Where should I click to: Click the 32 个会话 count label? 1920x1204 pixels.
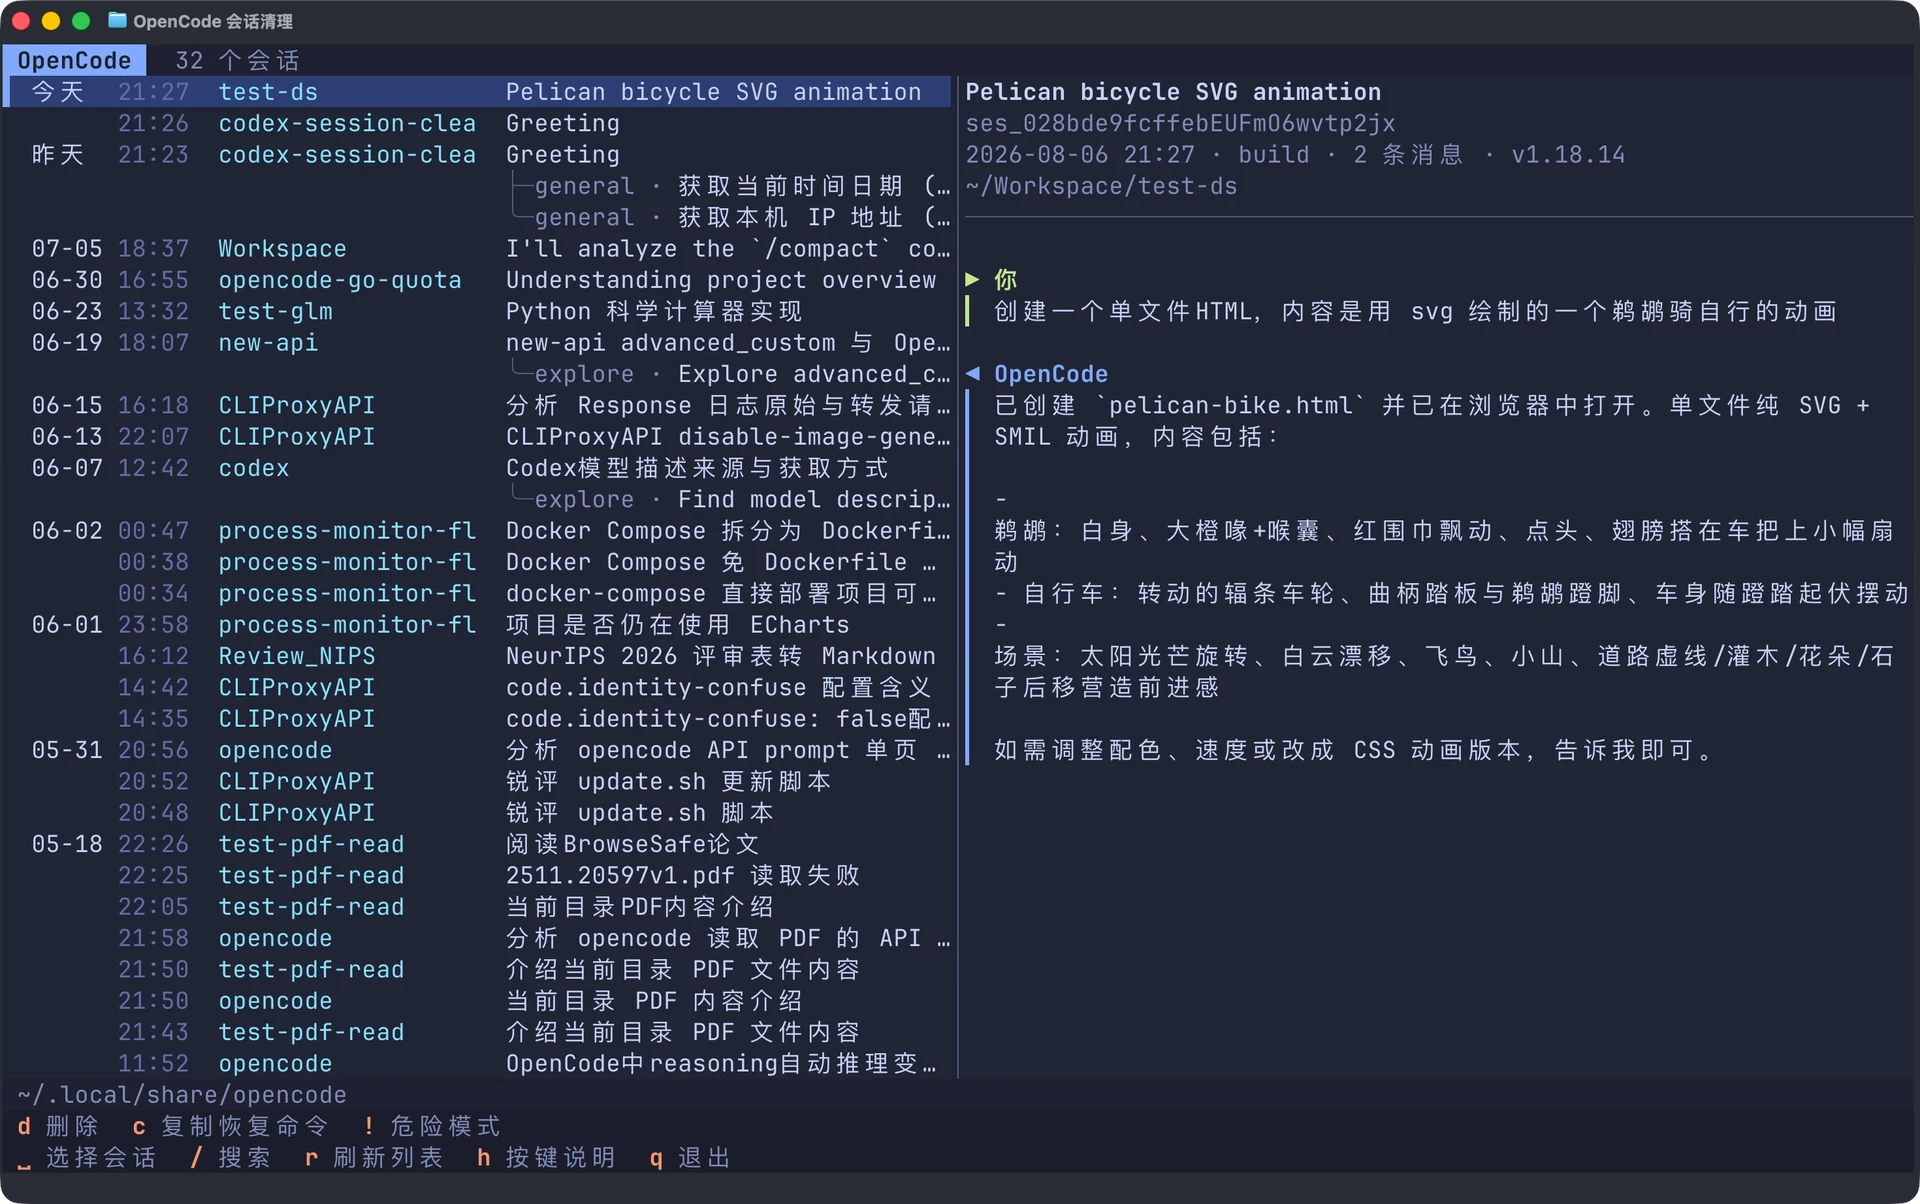tap(238, 61)
